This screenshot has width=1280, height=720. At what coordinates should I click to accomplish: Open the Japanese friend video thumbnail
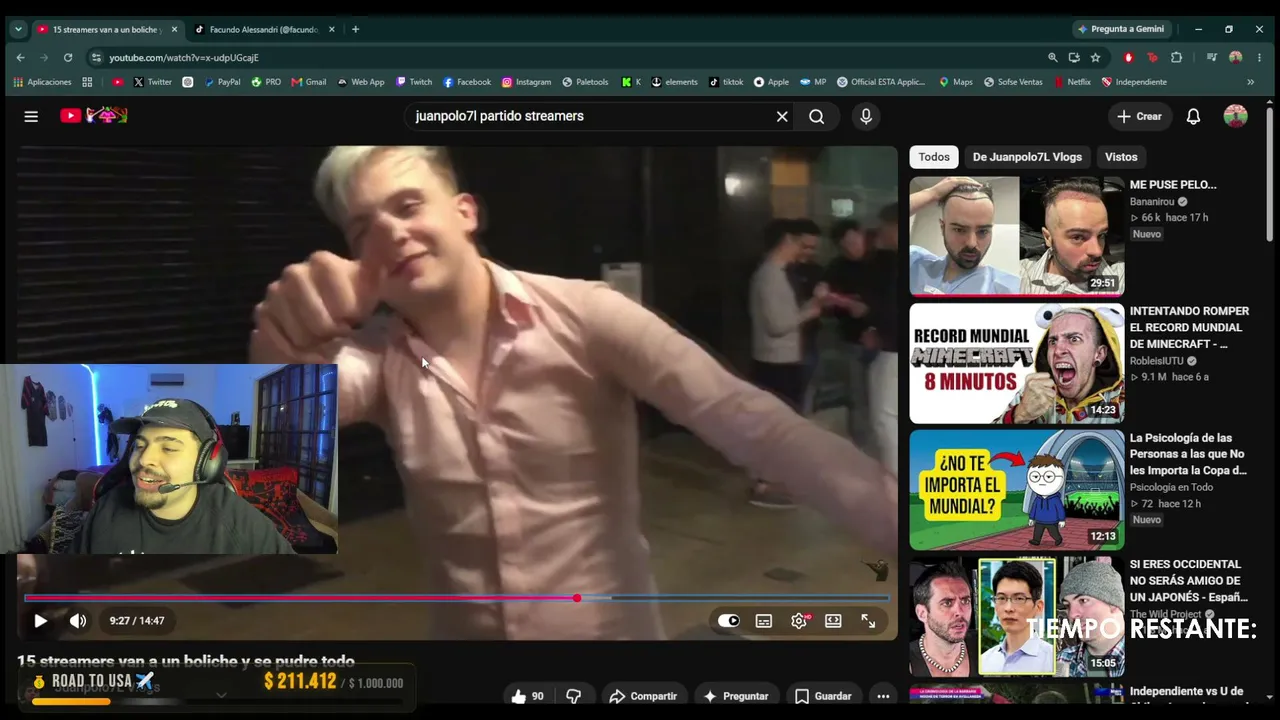tap(1017, 617)
